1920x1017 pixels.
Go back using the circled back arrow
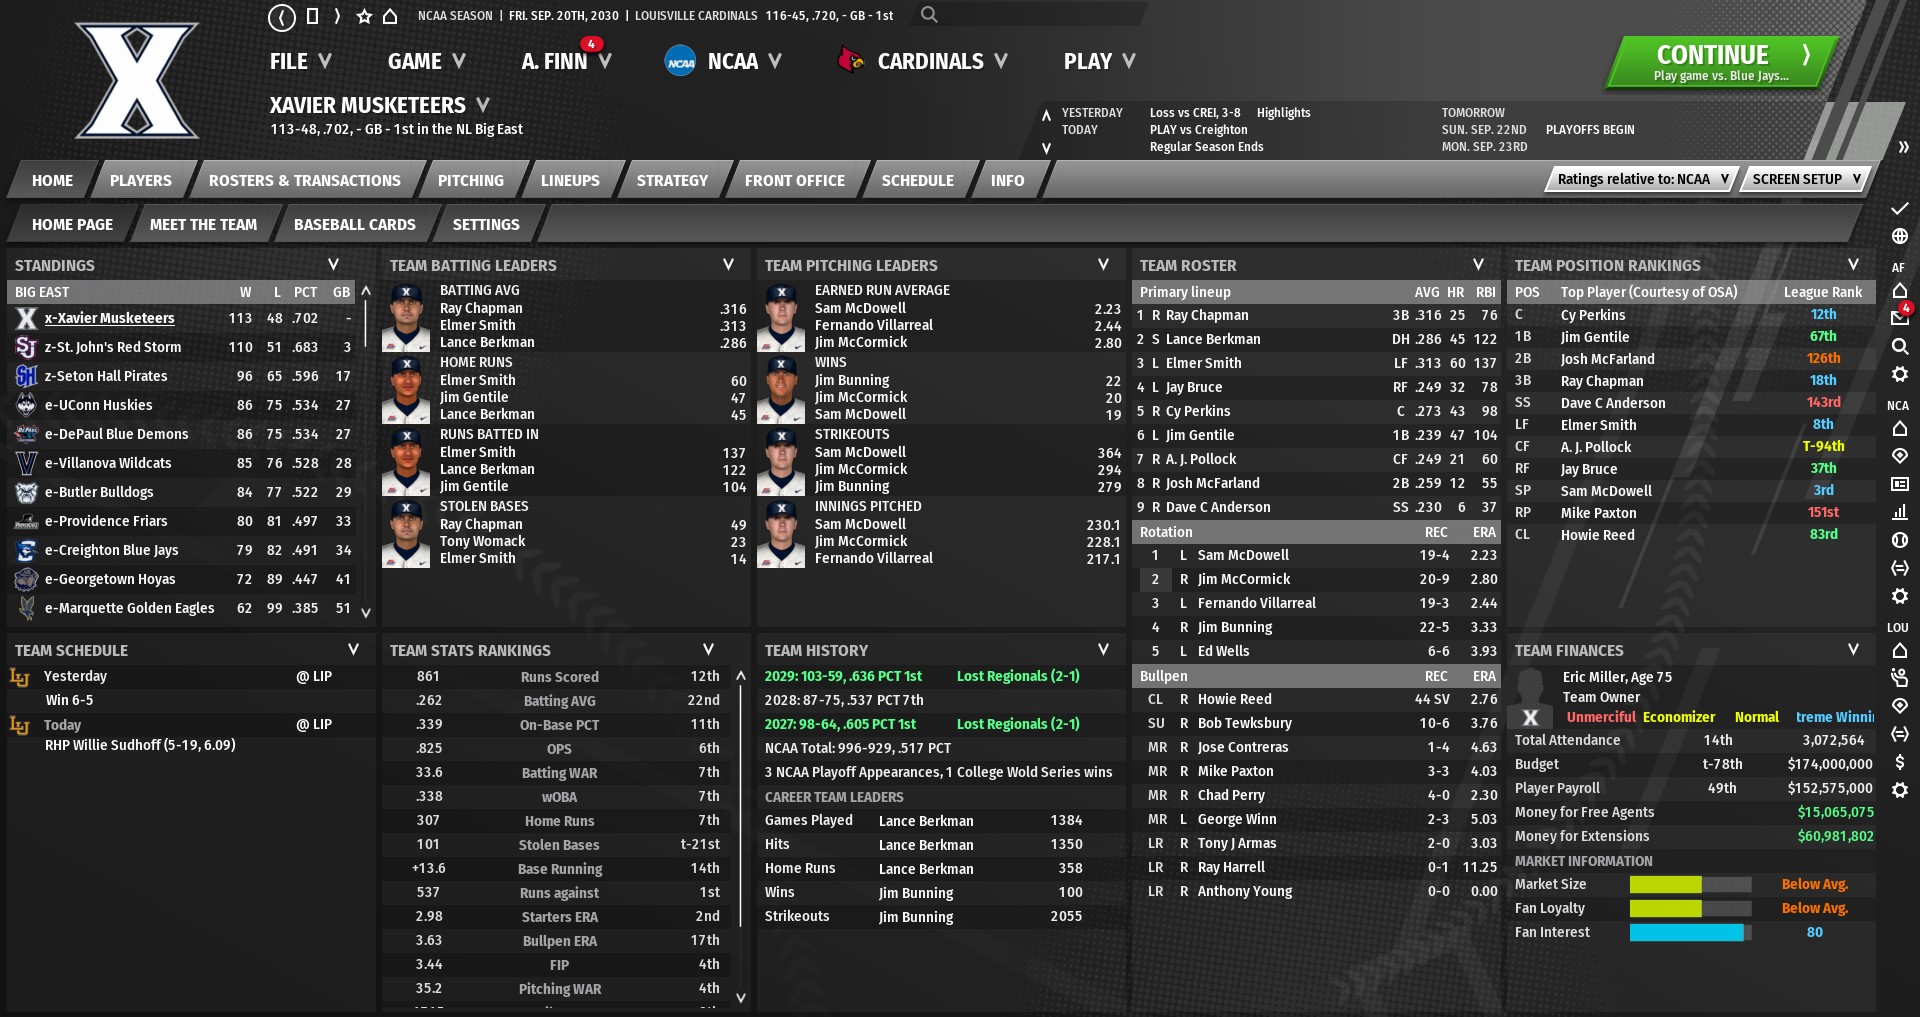click(x=282, y=16)
